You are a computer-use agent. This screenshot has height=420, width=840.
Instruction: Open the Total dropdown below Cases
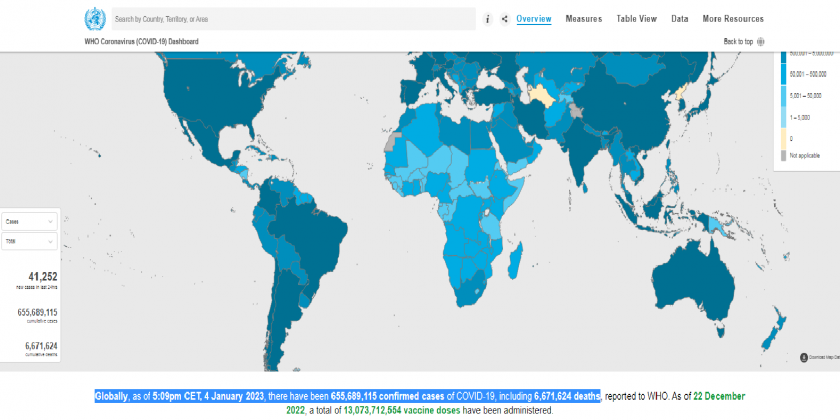click(29, 241)
